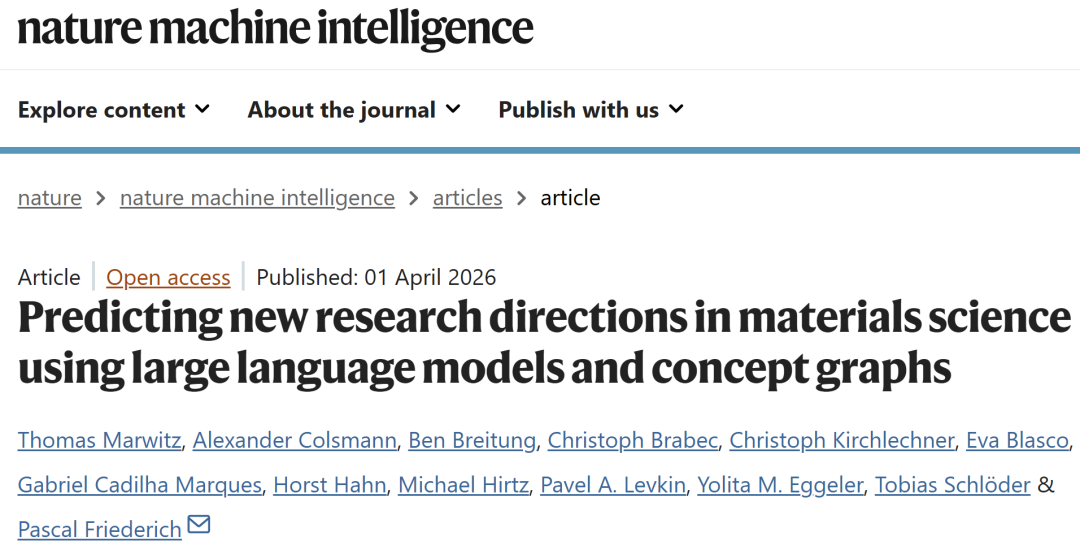Image resolution: width=1080 pixels, height=558 pixels.
Task: Click the nature machine intelligence logo
Action: (x=275, y=28)
